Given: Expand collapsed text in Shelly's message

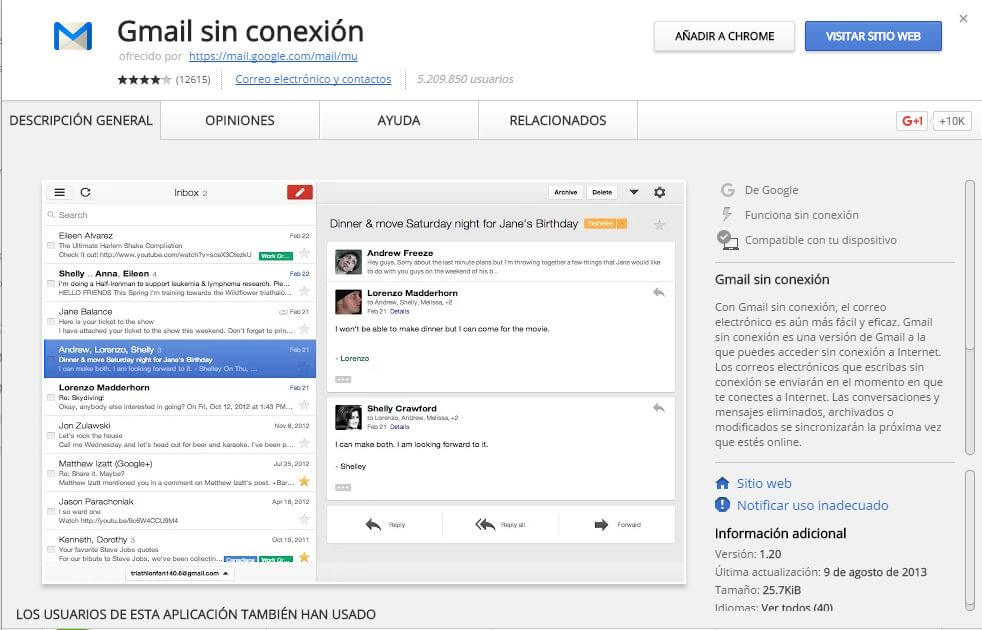Looking at the screenshot, I should click(343, 487).
